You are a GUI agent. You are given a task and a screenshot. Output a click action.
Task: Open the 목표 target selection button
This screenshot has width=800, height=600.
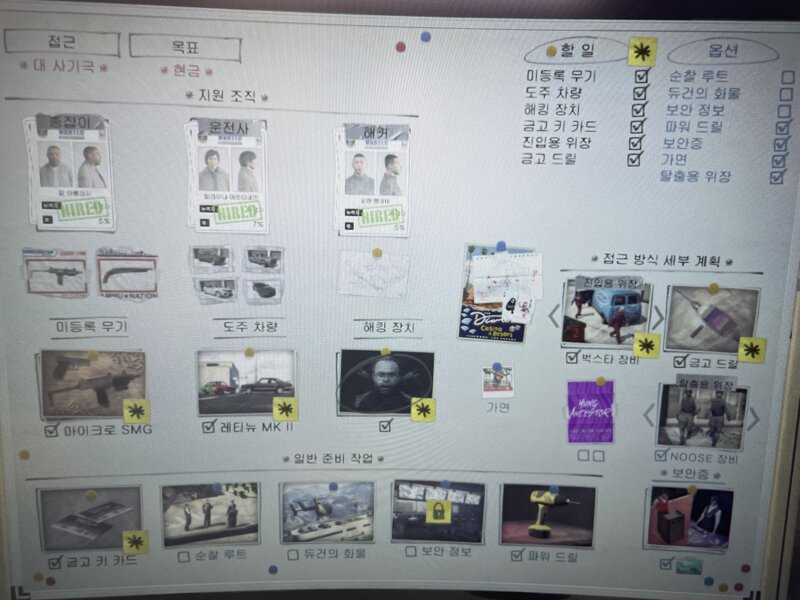(185, 47)
